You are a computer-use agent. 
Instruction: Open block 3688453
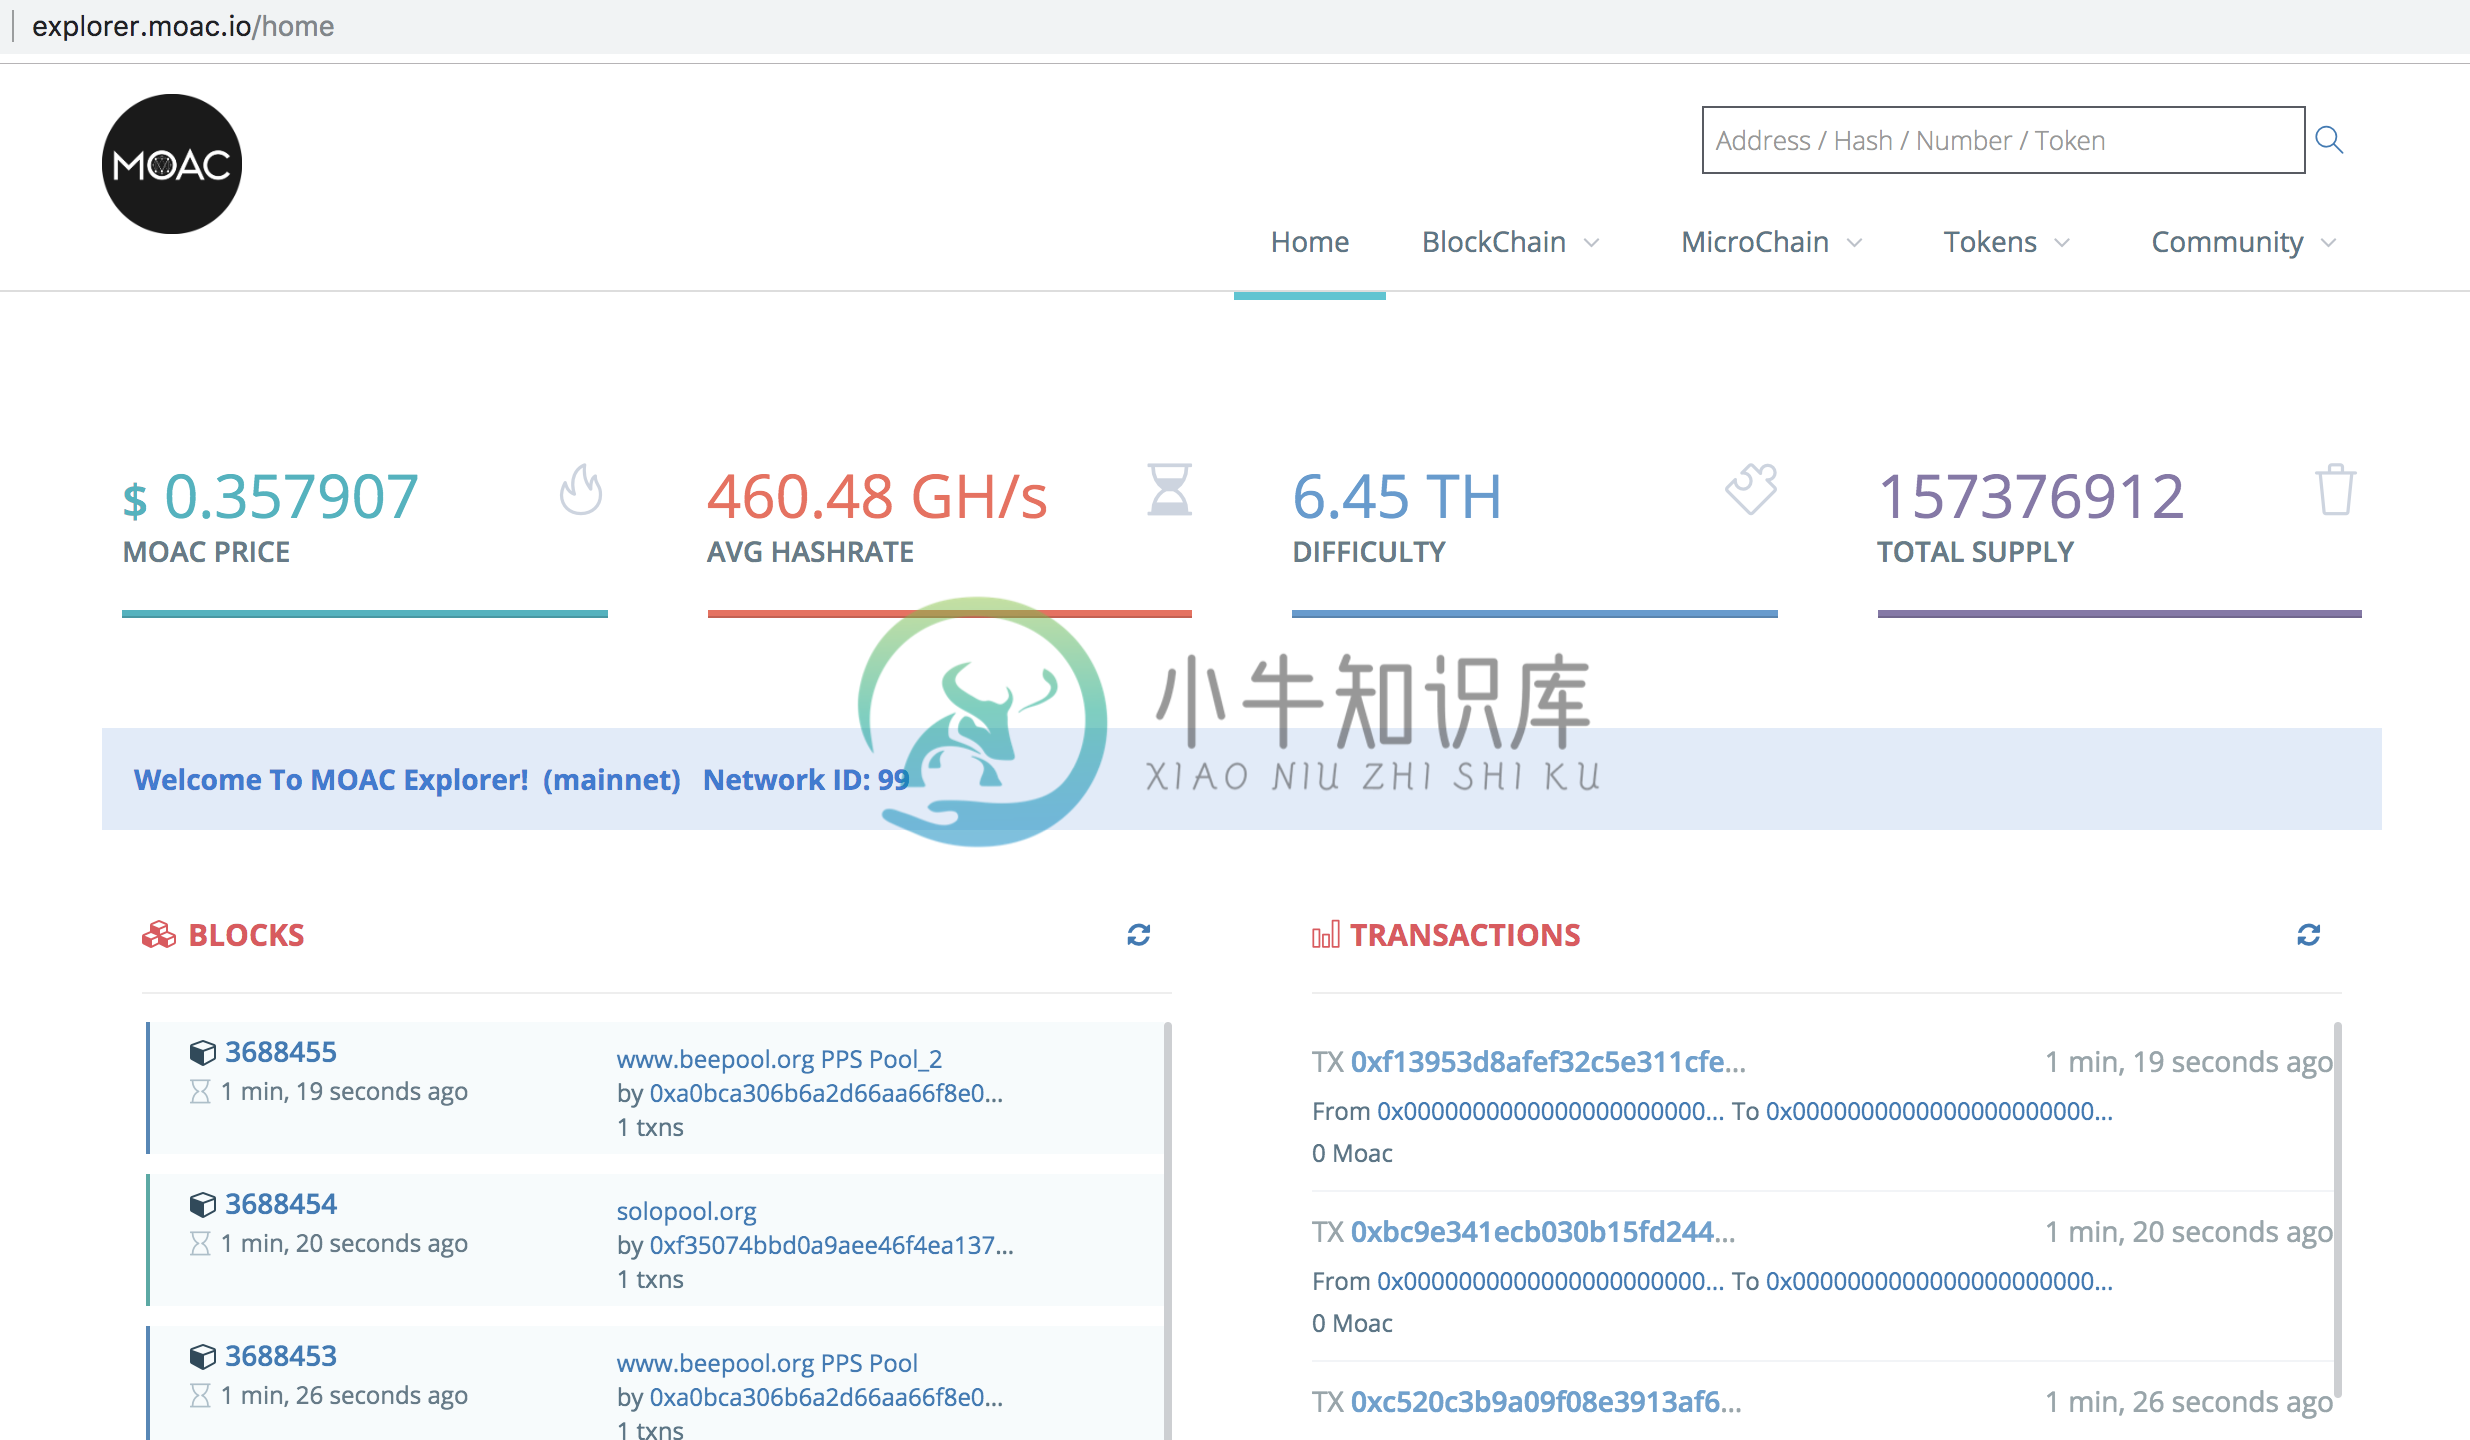point(281,1356)
